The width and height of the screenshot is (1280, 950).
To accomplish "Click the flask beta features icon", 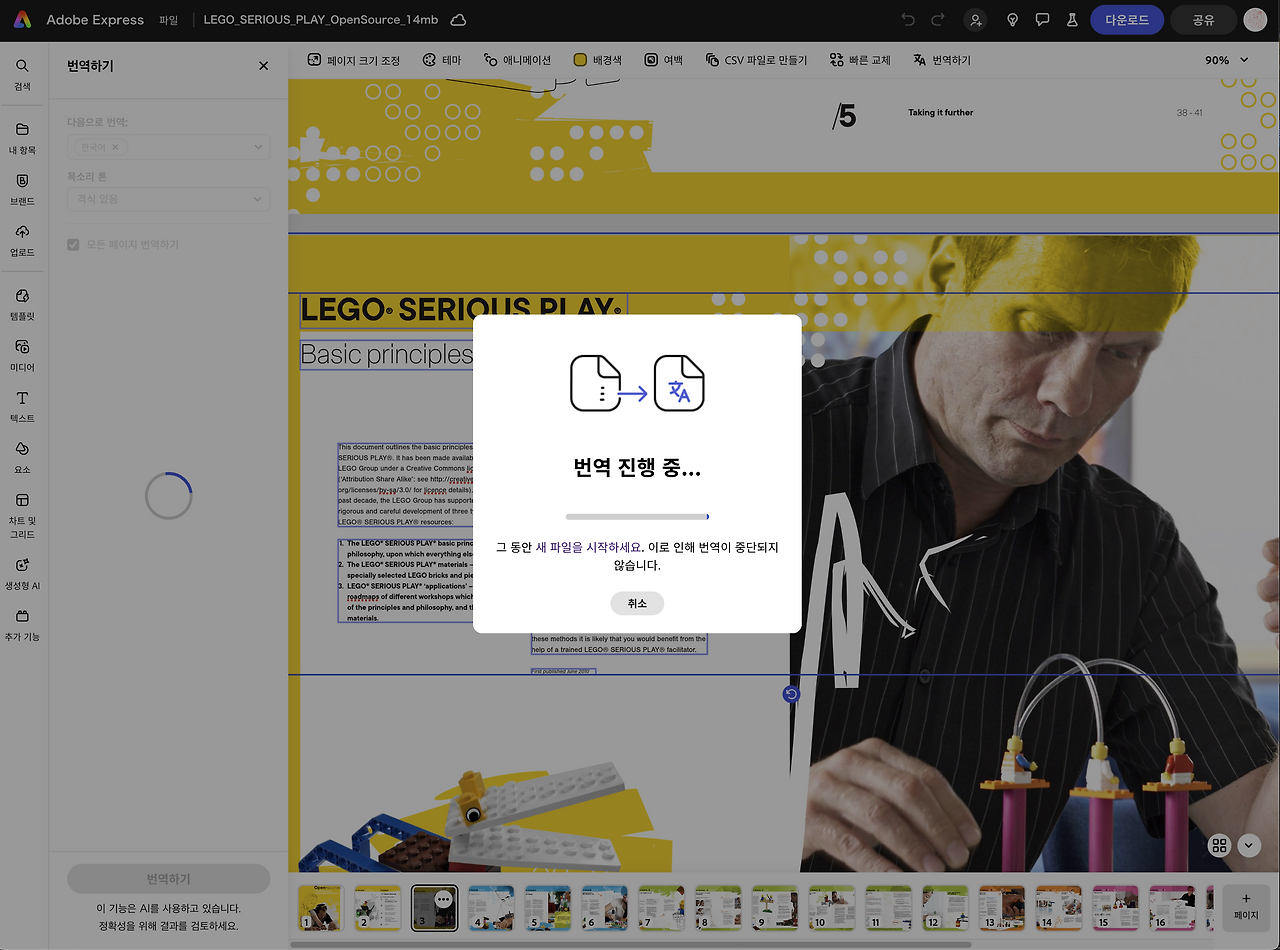I will [x=1071, y=20].
